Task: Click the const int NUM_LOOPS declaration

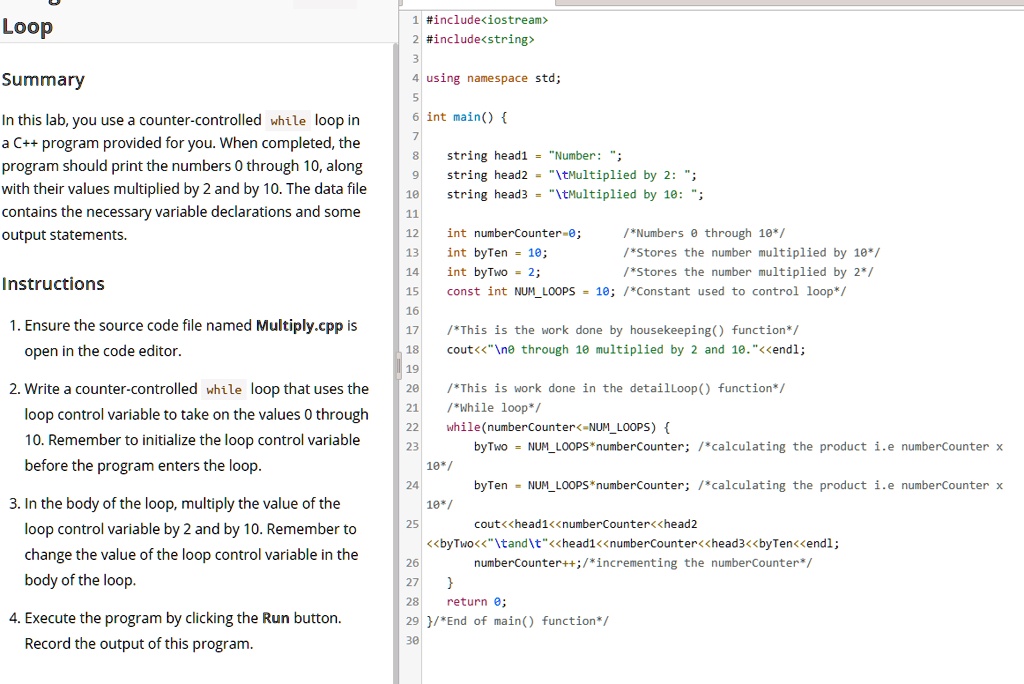Action: pos(530,291)
